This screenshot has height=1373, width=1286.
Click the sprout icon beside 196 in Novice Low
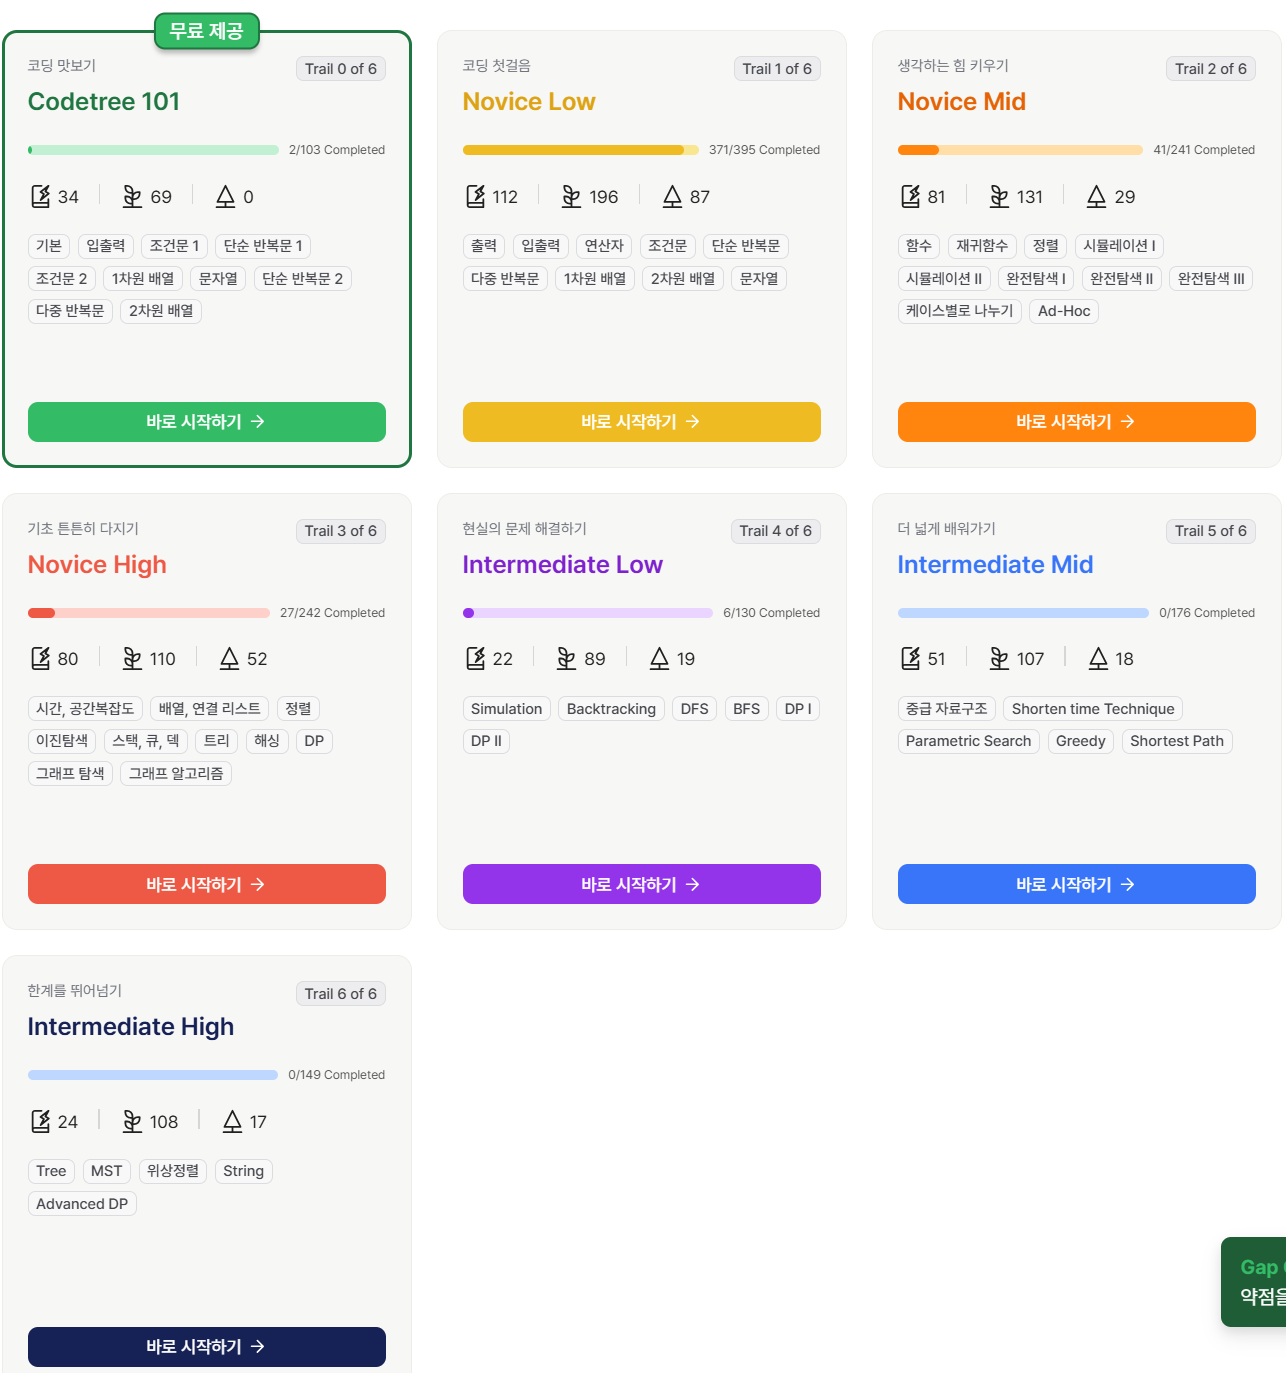pos(571,196)
